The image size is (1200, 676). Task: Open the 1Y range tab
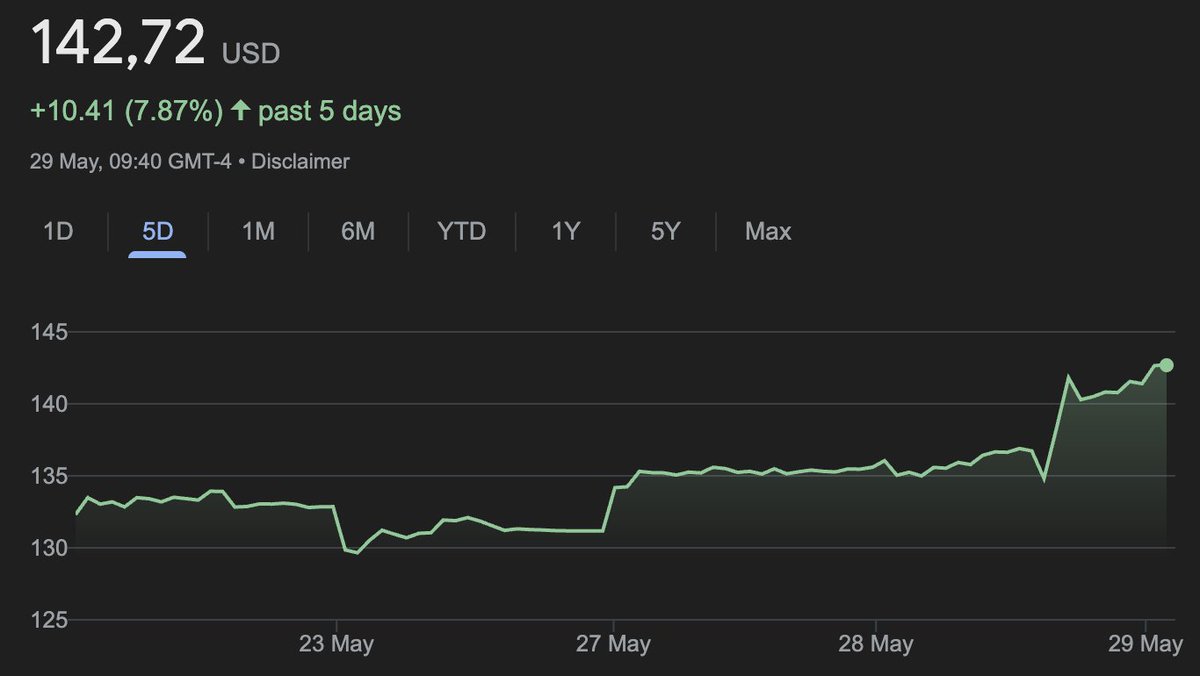point(565,232)
